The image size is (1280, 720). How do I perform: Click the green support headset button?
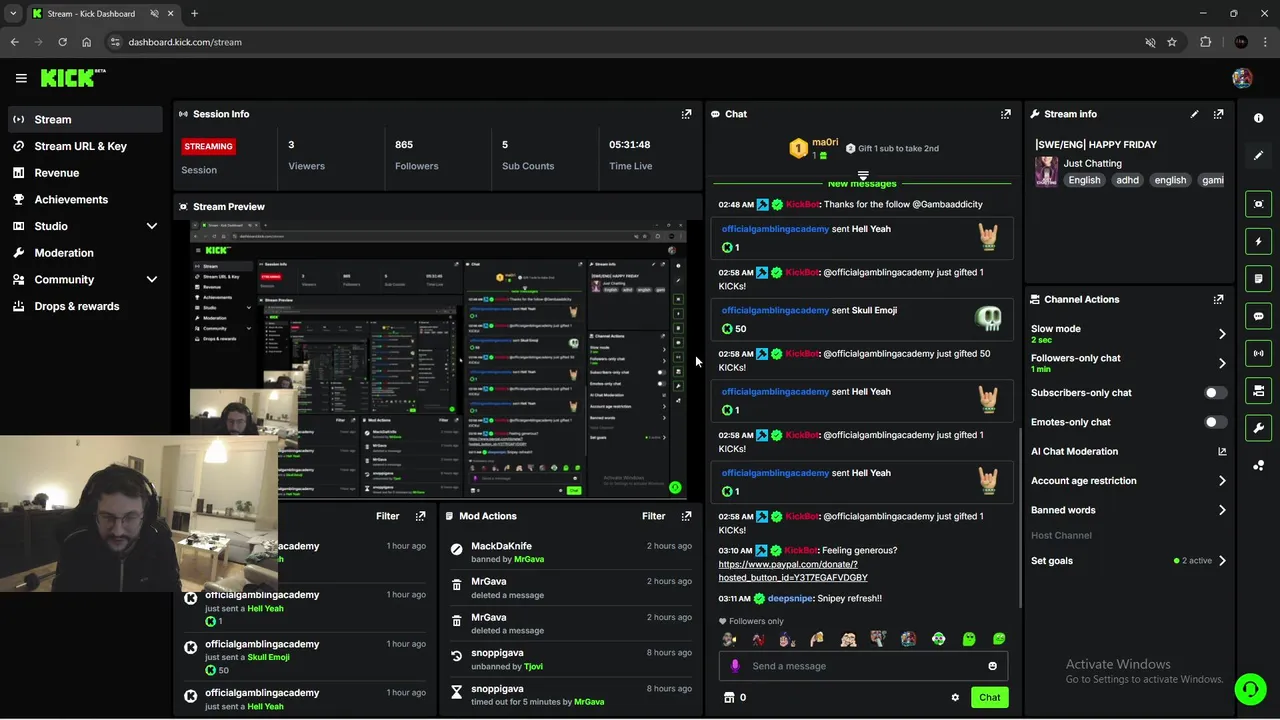tap(1249, 689)
